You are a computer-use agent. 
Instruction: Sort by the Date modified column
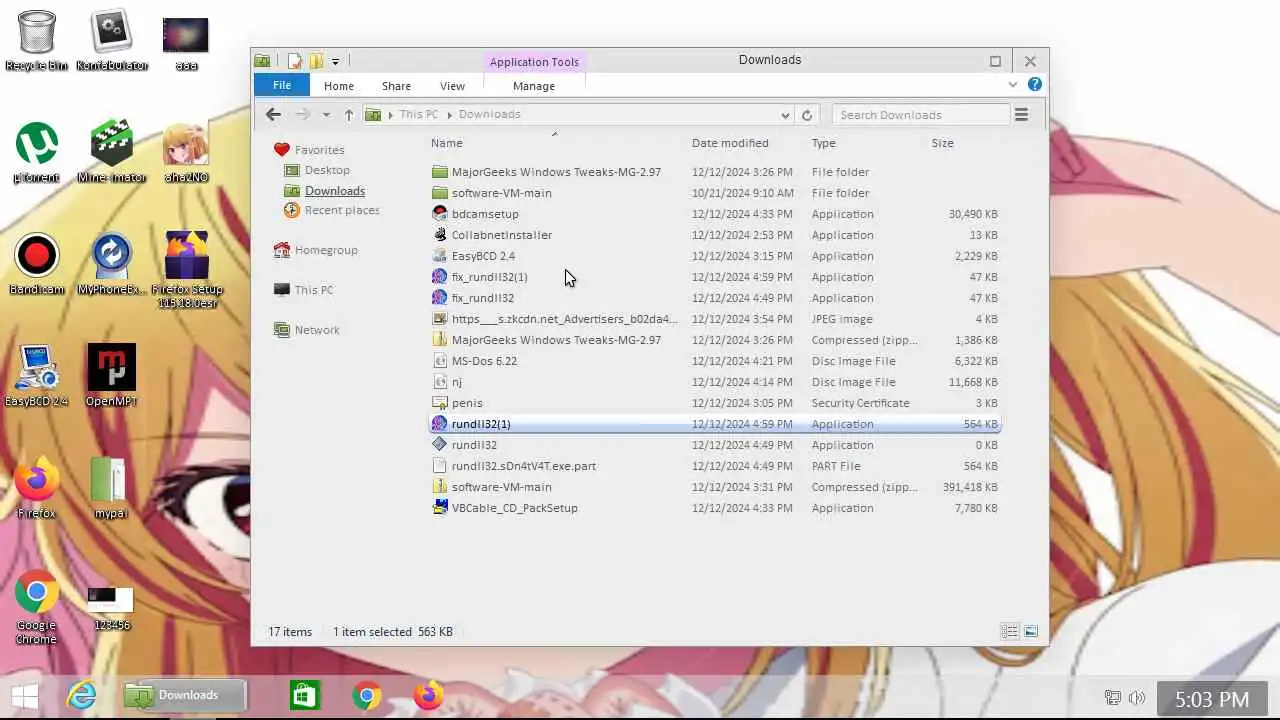click(730, 143)
